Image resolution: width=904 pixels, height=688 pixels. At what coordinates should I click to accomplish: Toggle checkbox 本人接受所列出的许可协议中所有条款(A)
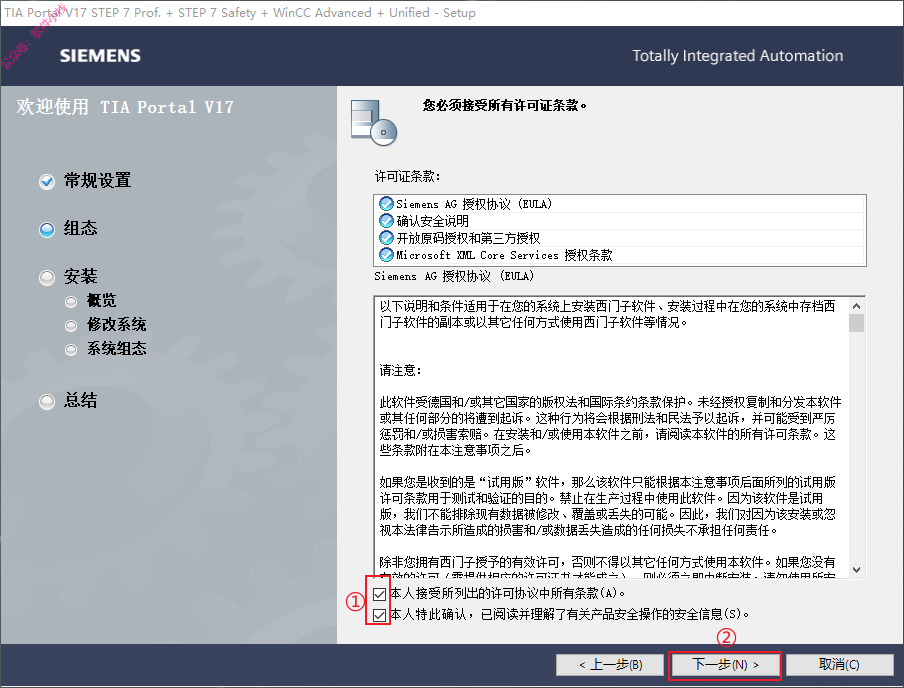click(379, 594)
